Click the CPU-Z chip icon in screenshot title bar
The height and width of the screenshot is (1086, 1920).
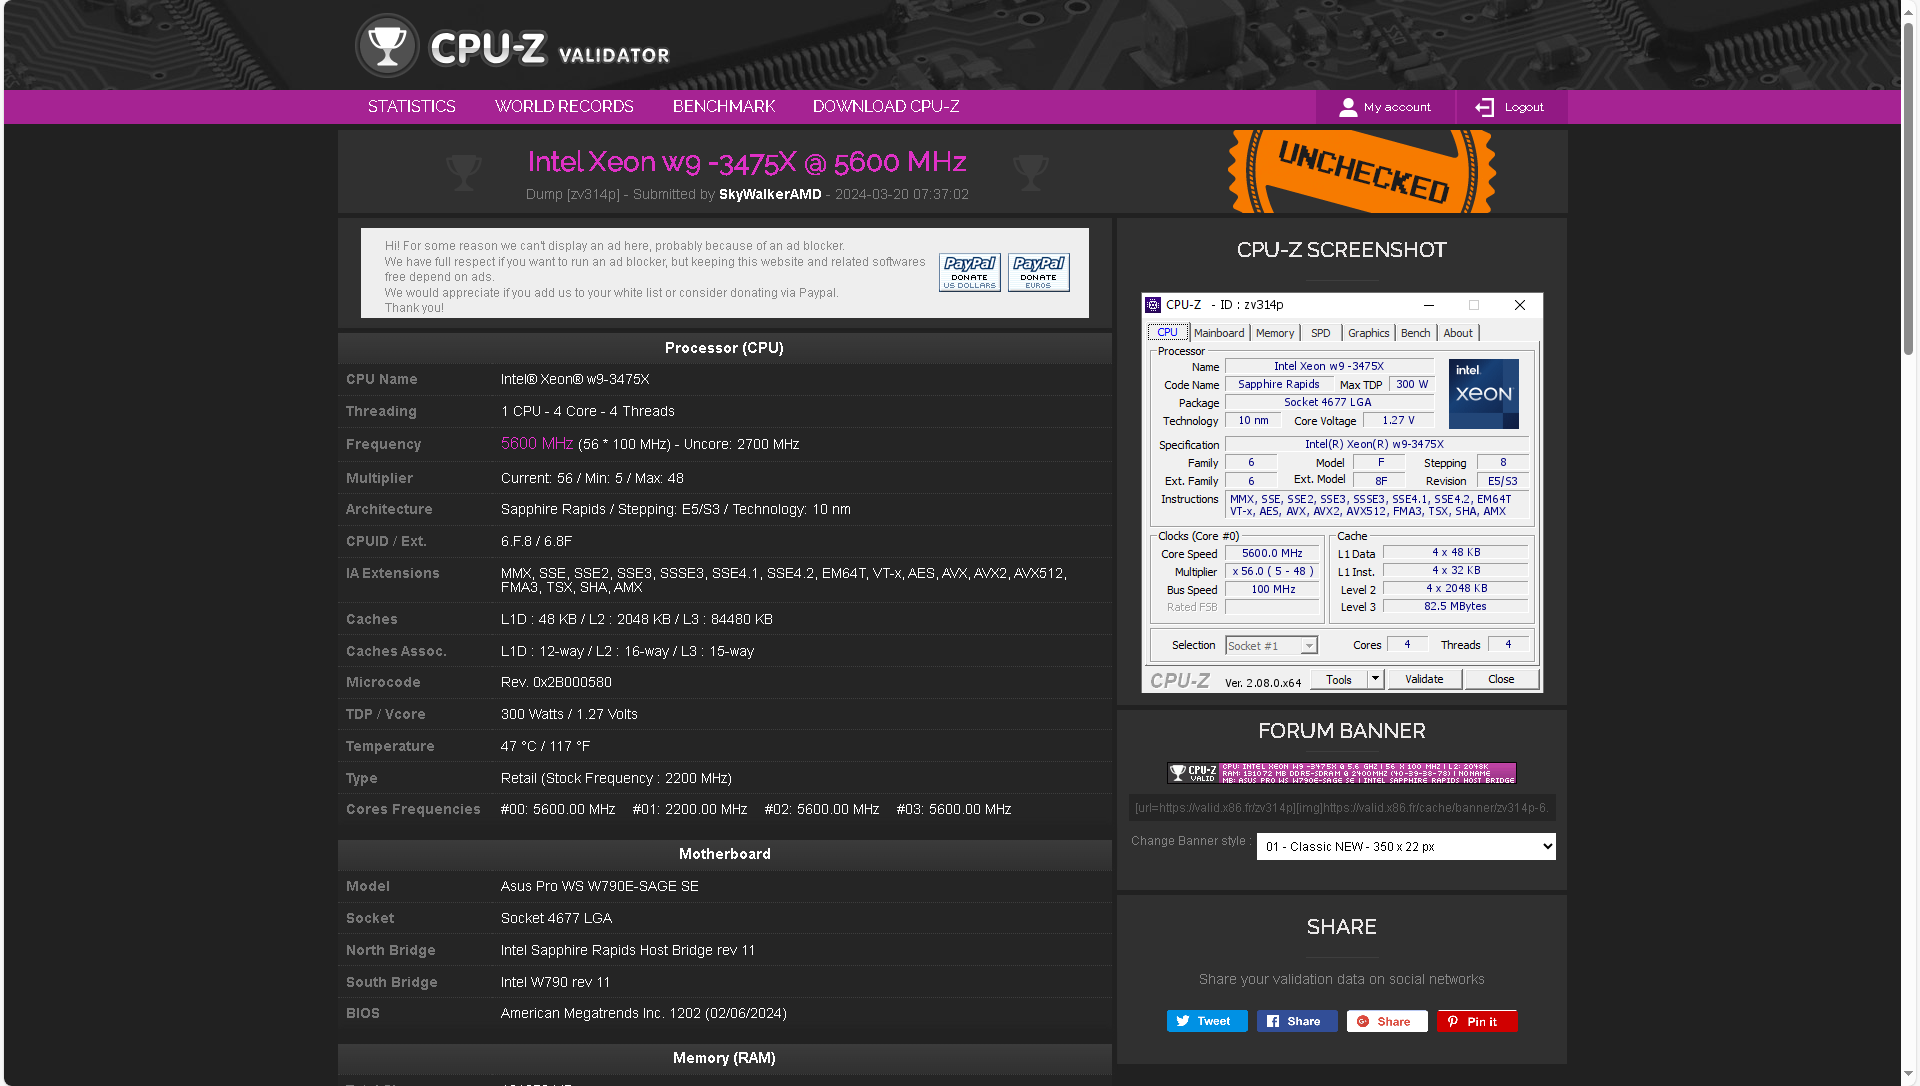(x=1153, y=305)
